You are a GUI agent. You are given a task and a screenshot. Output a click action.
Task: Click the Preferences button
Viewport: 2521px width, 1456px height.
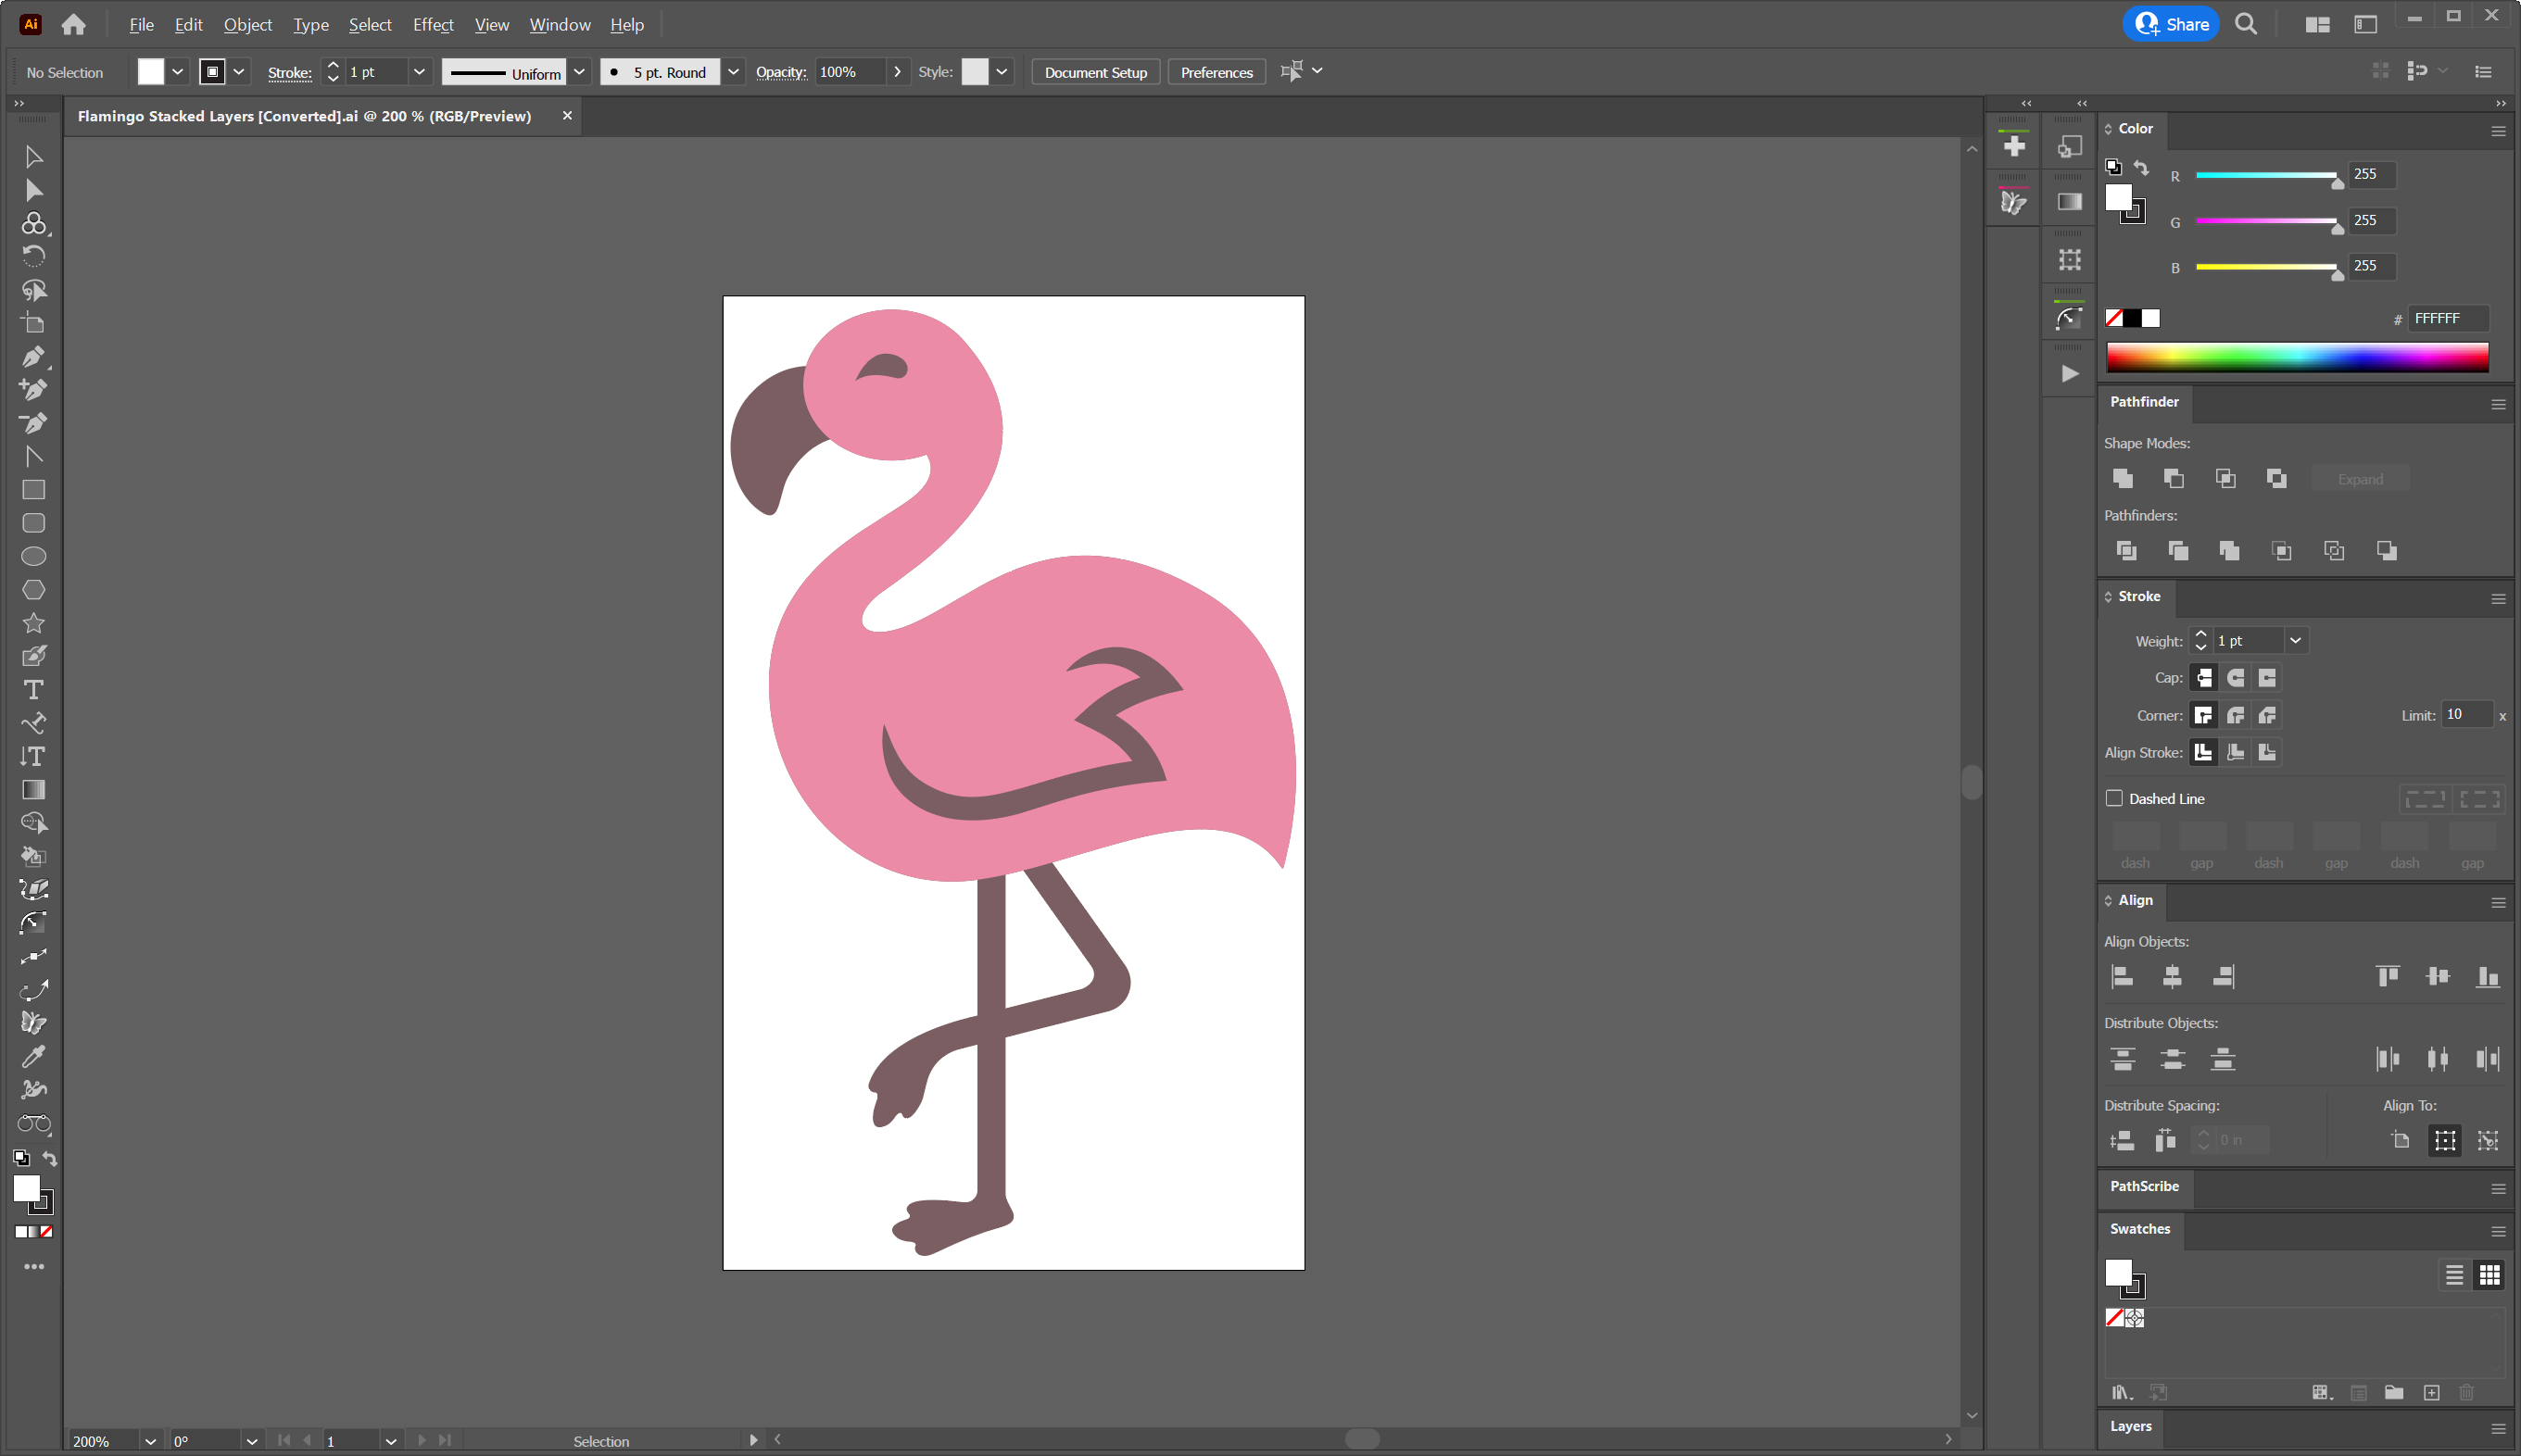[1216, 72]
